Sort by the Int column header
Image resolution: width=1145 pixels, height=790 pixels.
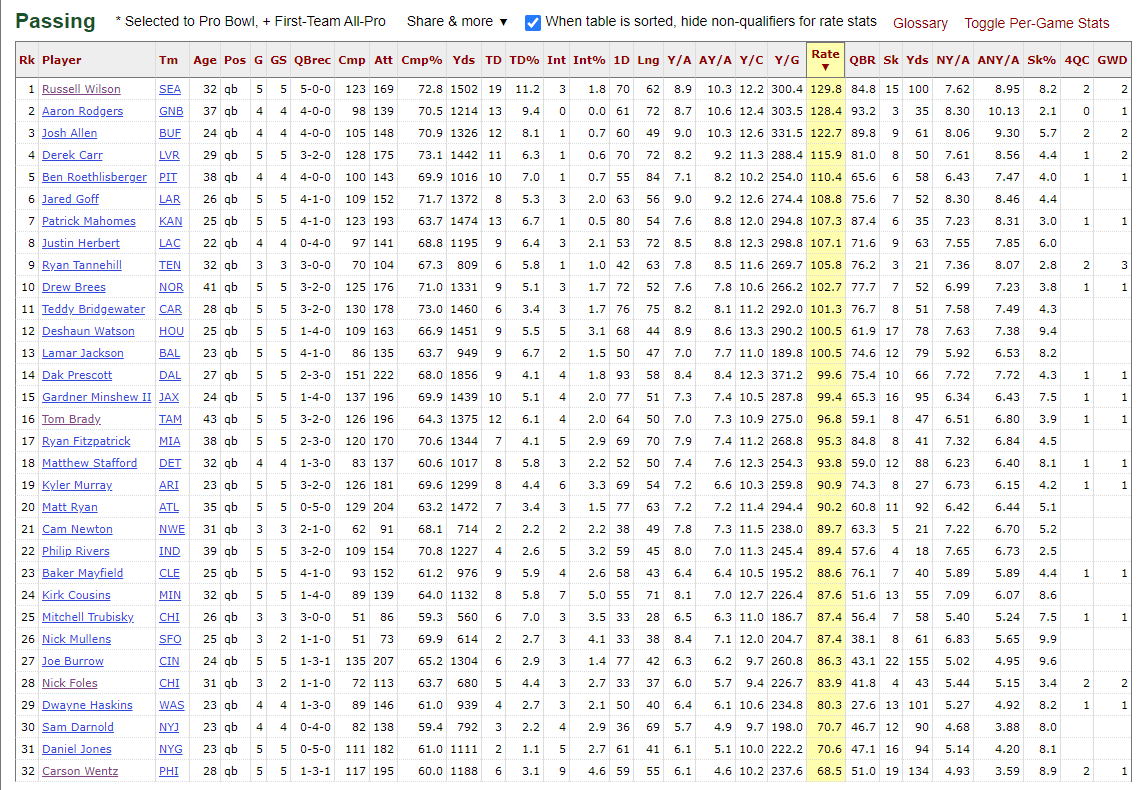556,60
